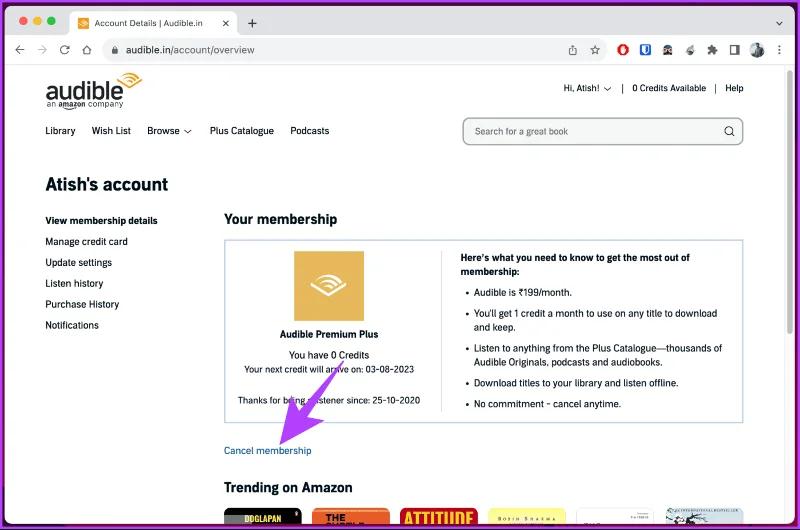The width and height of the screenshot is (800, 530).
Task: Click the Atish's account heading
Action: [x=107, y=185]
